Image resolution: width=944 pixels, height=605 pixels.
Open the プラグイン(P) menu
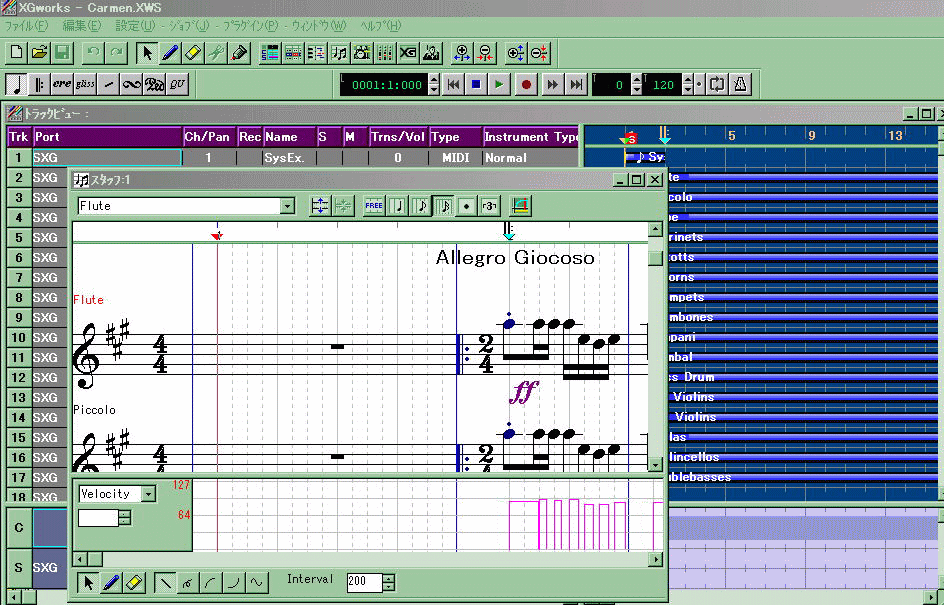pyautogui.click(x=251, y=26)
